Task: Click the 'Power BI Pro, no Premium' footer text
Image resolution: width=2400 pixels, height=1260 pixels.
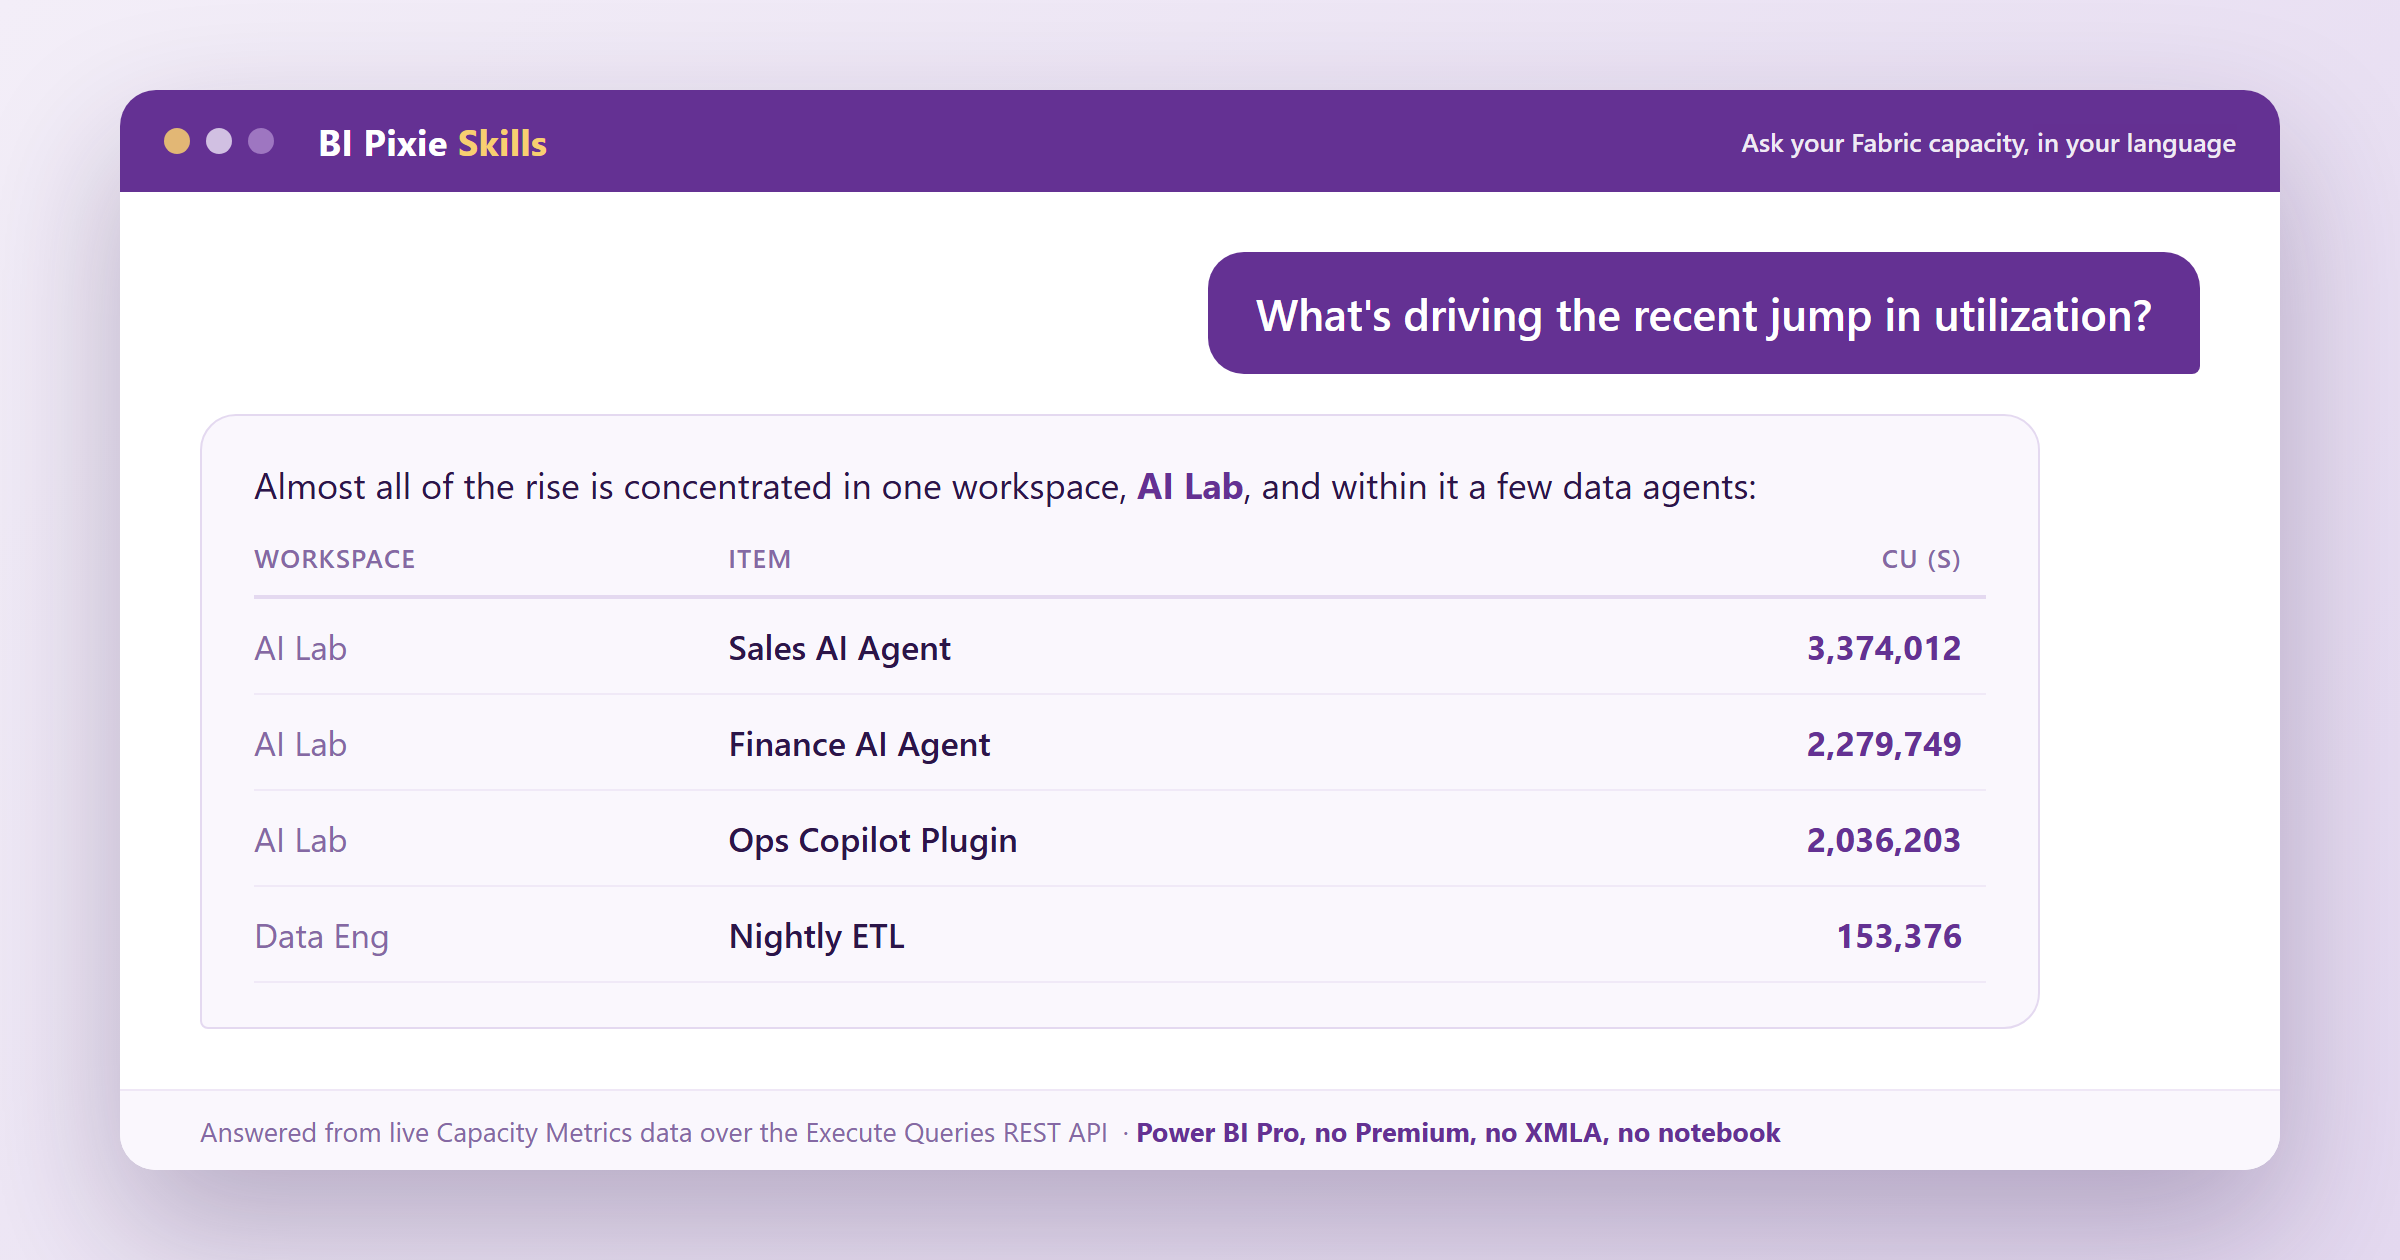Action: pos(1458,1132)
